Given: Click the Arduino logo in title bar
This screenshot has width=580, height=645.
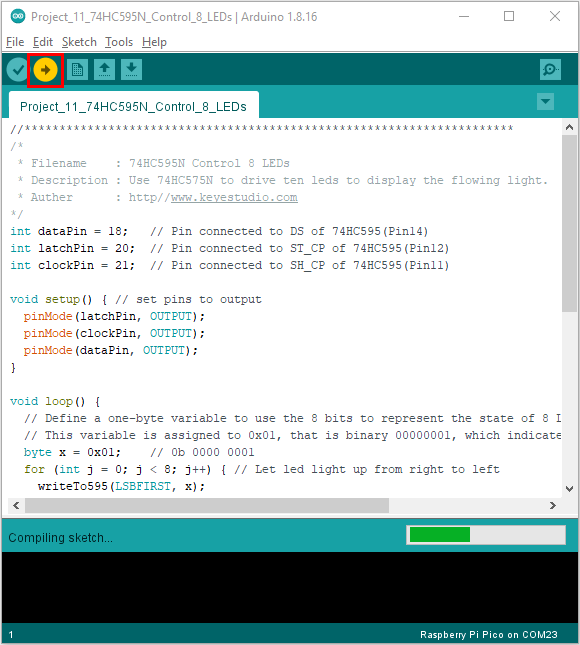Looking at the screenshot, I should coord(18,16).
